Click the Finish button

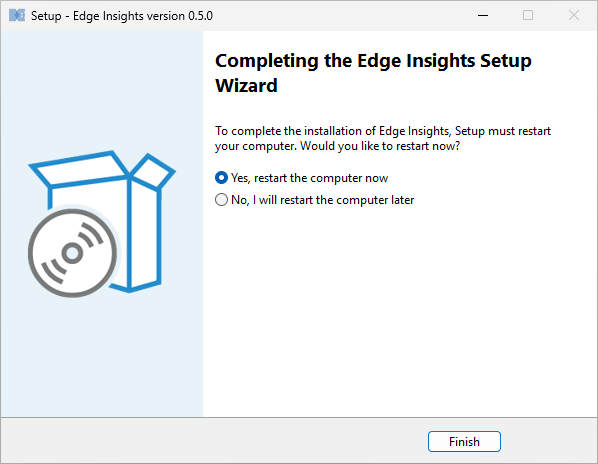click(x=464, y=442)
